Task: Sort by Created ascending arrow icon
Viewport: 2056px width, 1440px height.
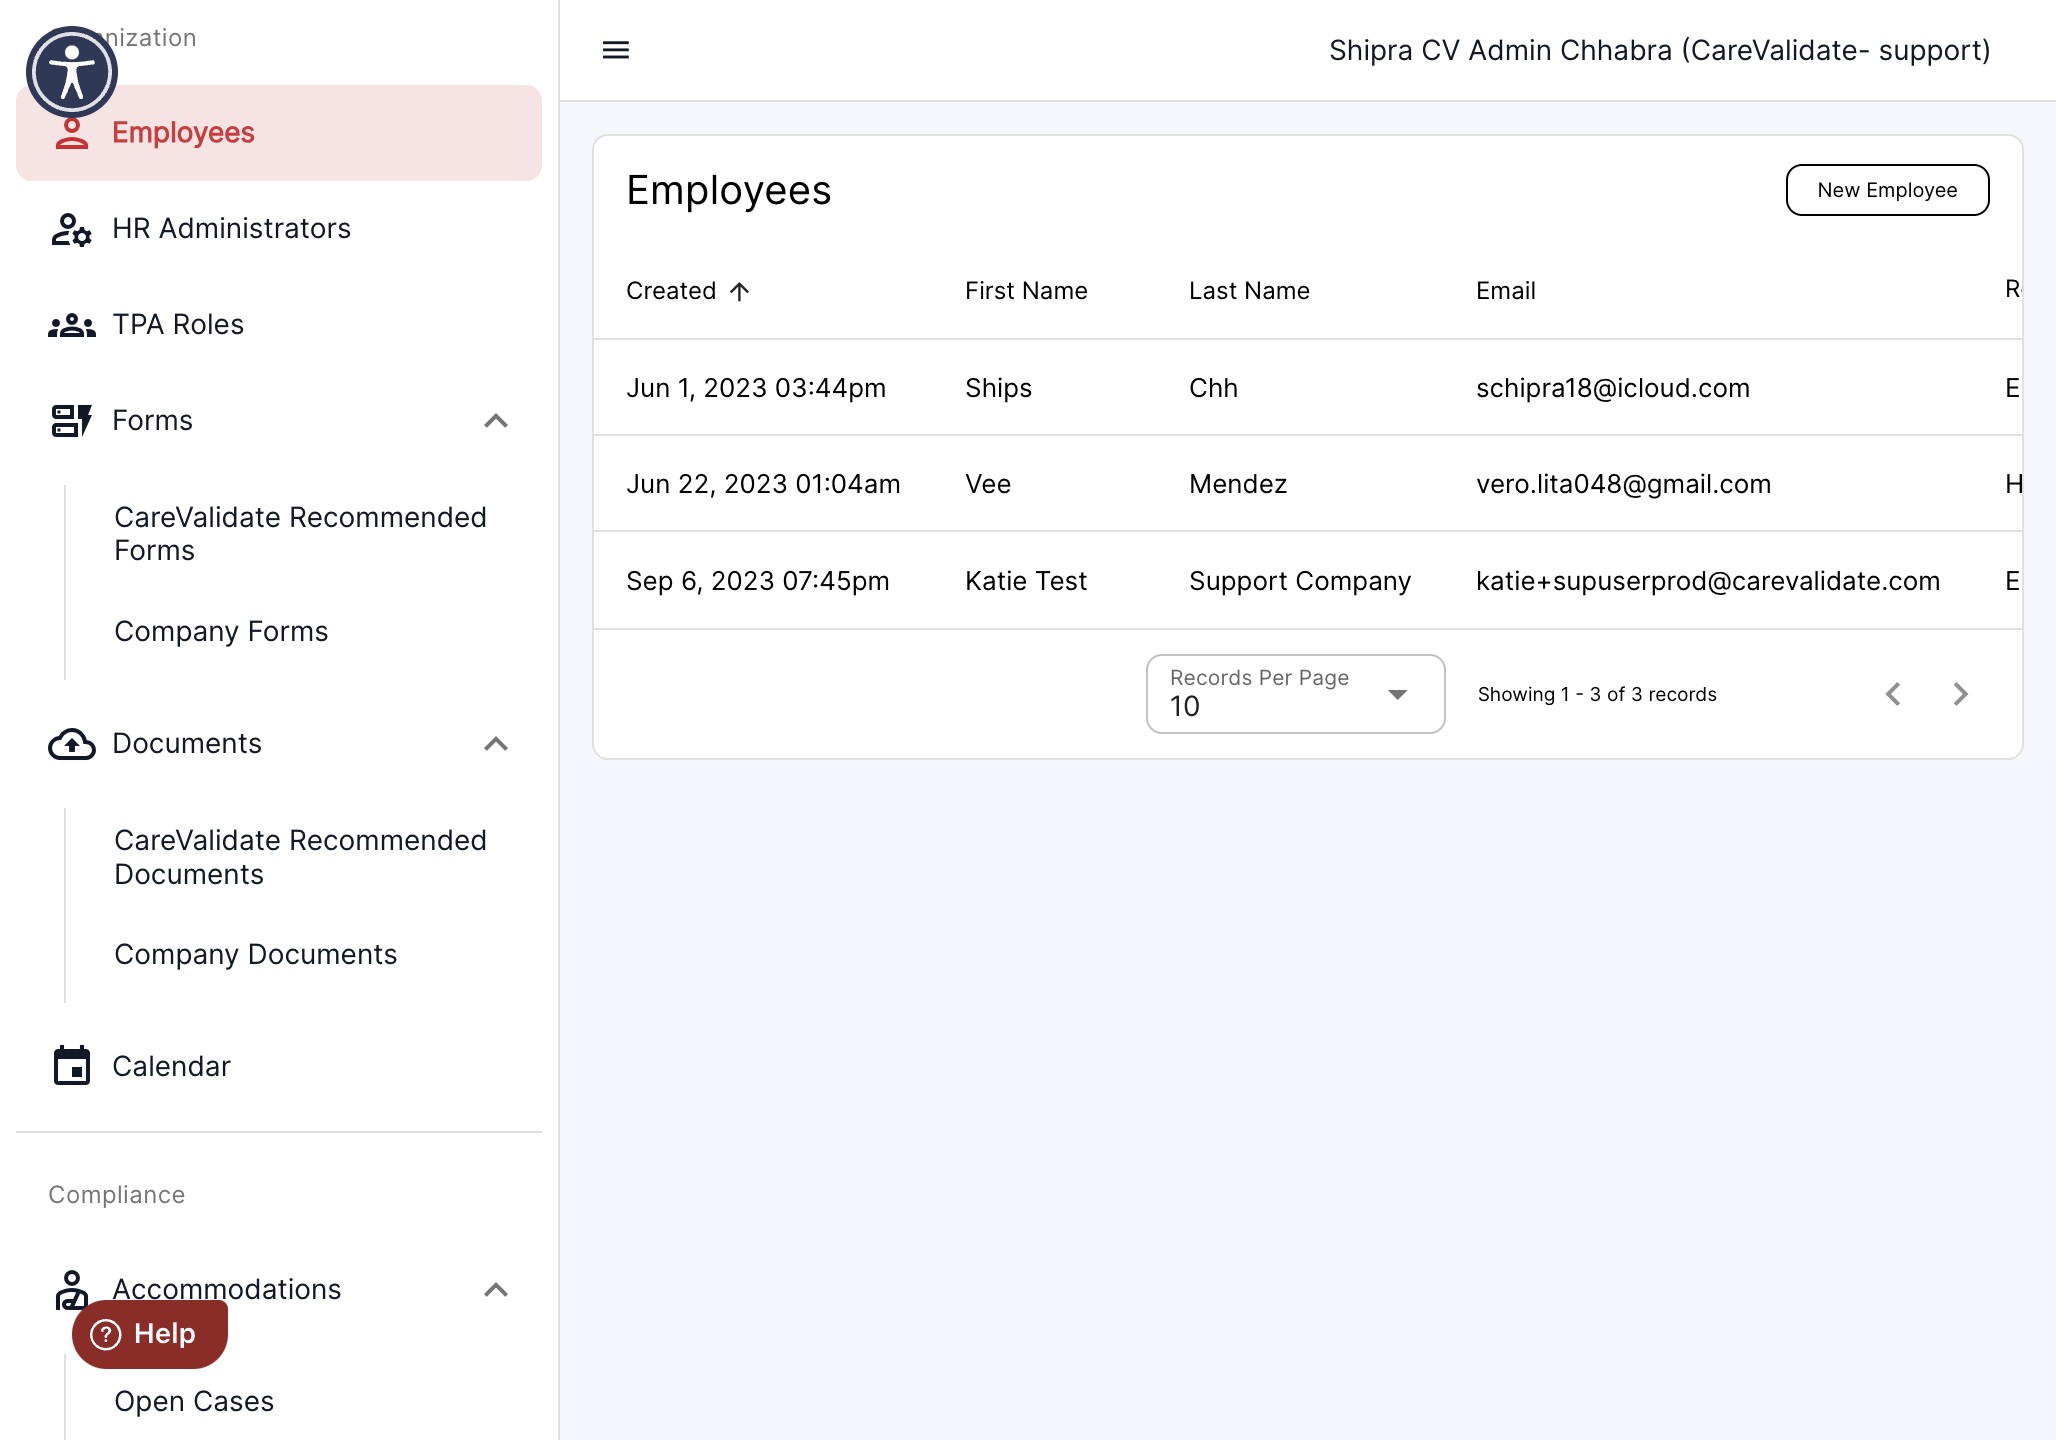Action: pos(740,291)
